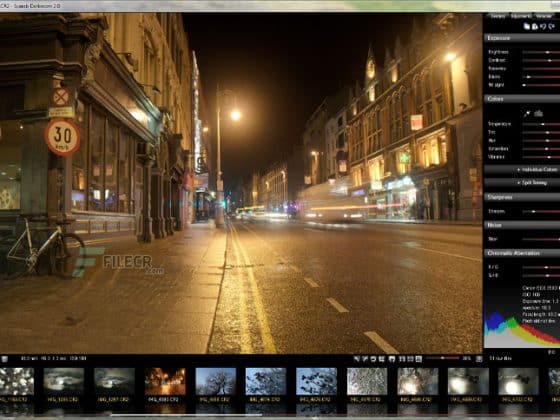
Task: Click the Colors section header
Action: pyautogui.click(x=522, y=99)
